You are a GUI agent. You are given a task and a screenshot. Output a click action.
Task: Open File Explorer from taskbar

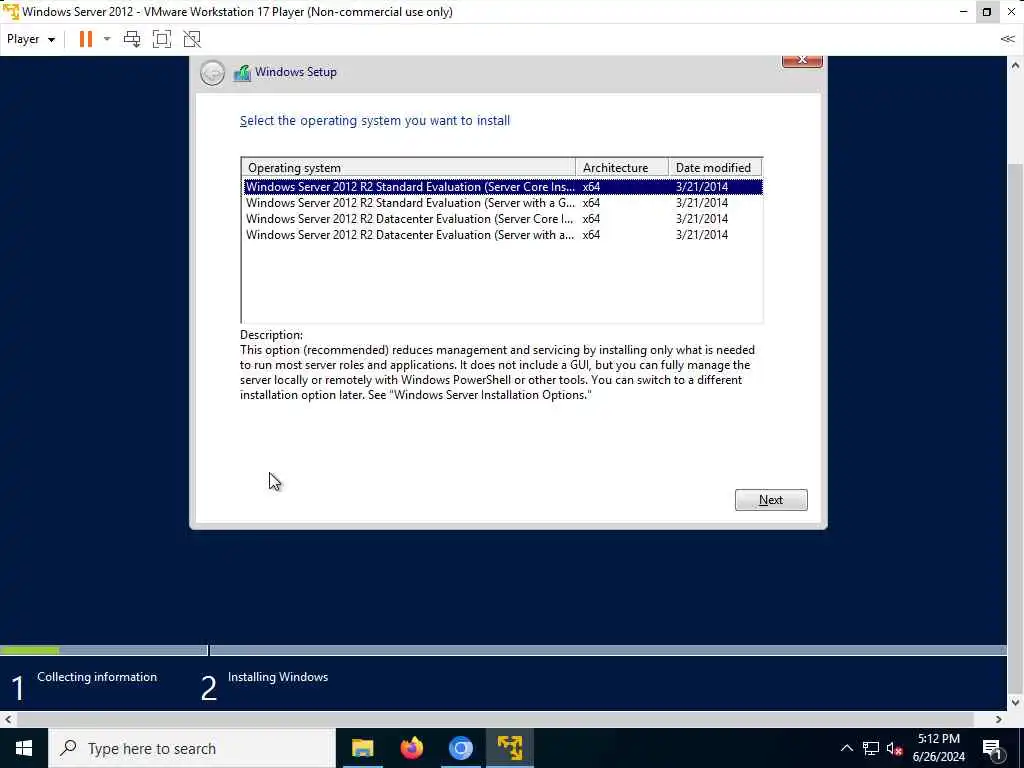click(362, 748)
